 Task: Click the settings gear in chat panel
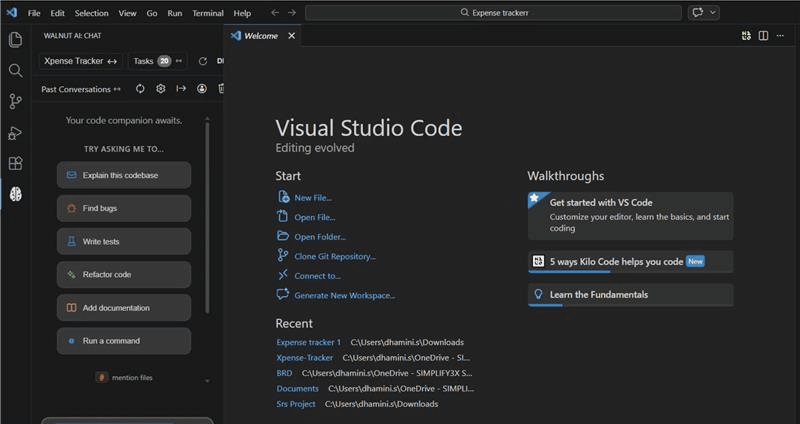point(160,89)
